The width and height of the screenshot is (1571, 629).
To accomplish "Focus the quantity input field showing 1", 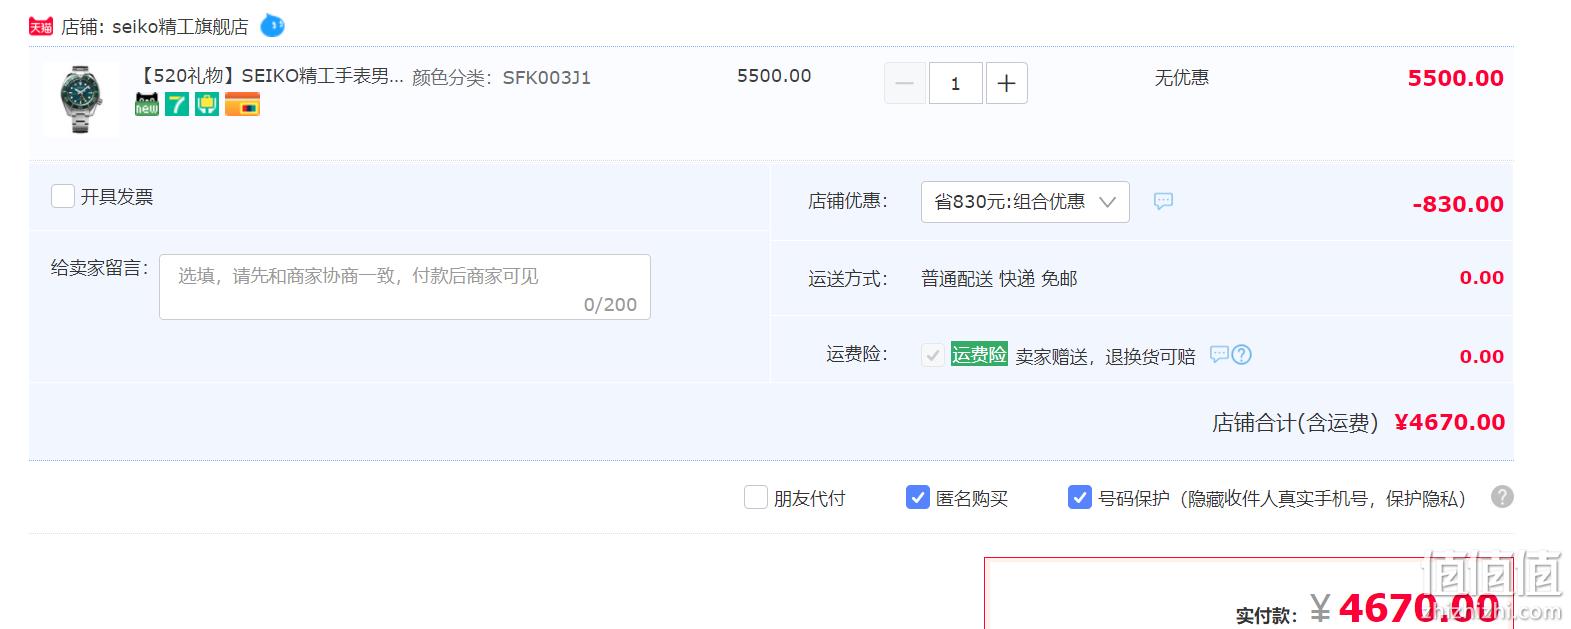I will (x=955, y=83).
